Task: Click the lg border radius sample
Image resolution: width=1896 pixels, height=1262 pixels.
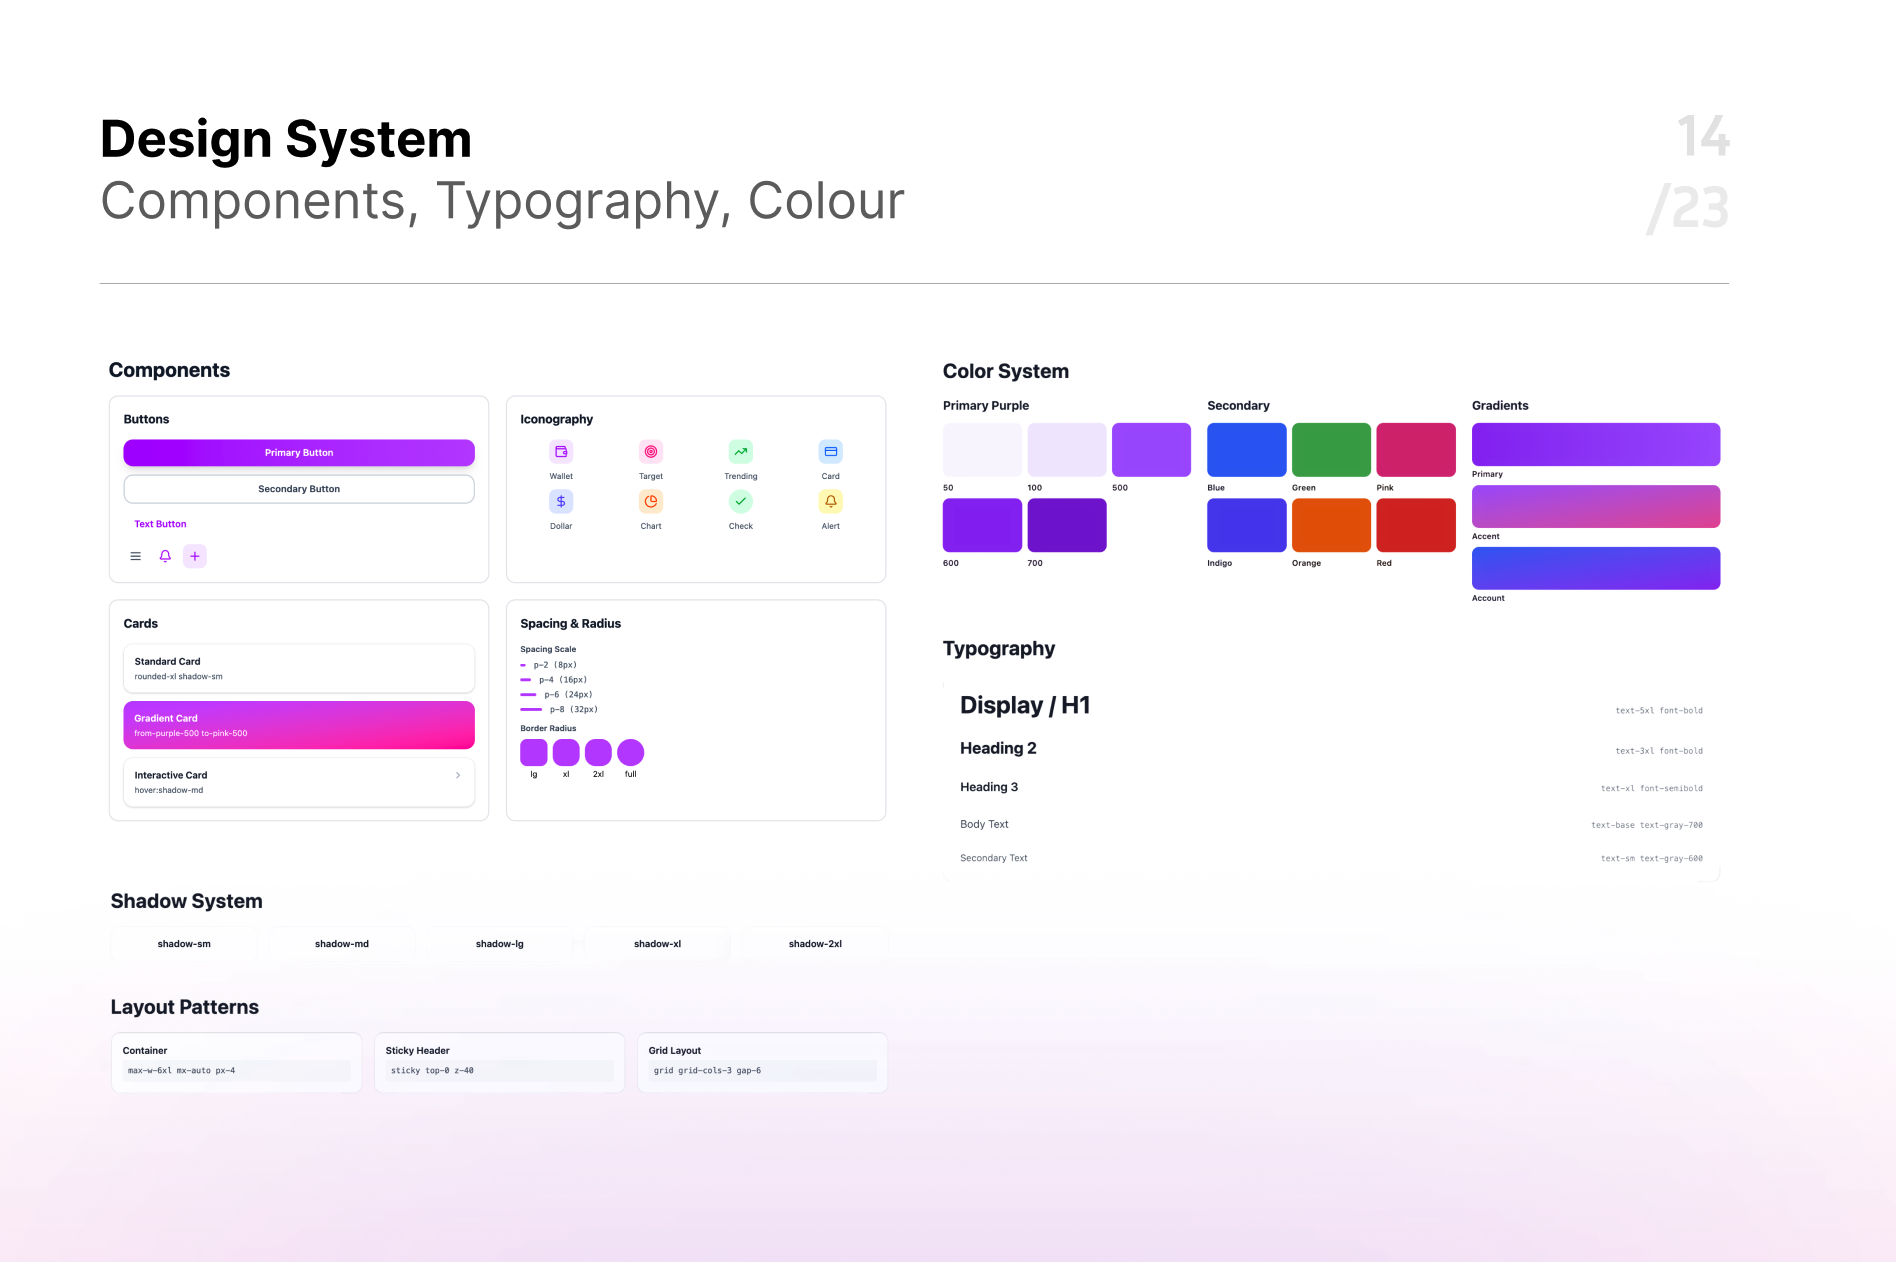Action: [x=534, y=752]
